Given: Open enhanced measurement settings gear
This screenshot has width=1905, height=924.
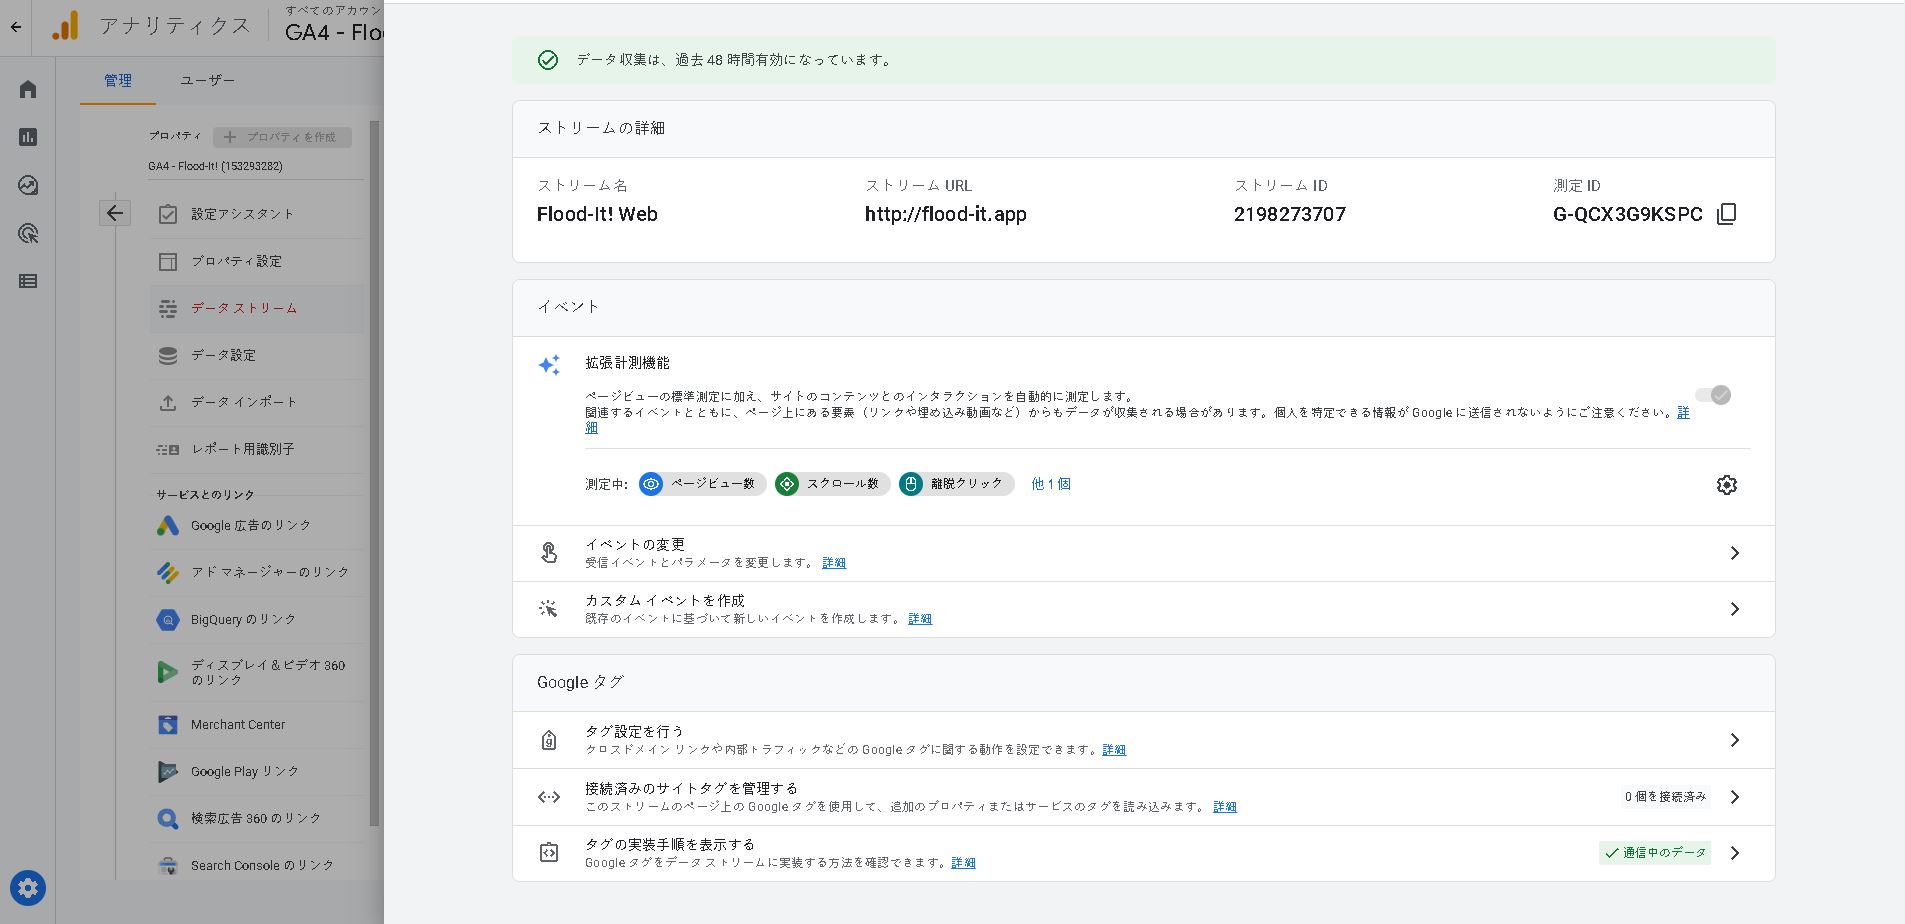Looking at the screenshot, I should pos(1726,485).
